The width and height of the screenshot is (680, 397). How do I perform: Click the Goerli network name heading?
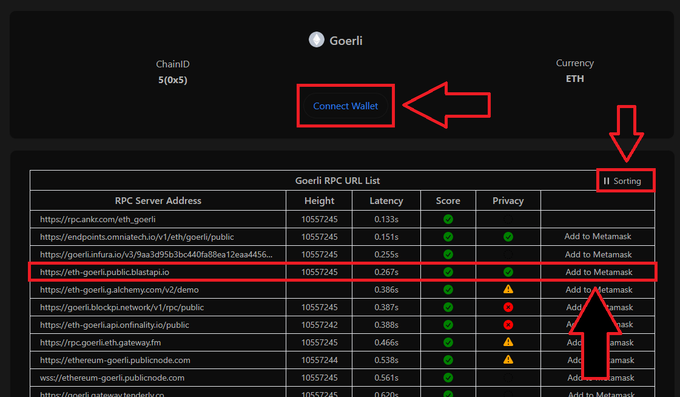coord(346,41)
